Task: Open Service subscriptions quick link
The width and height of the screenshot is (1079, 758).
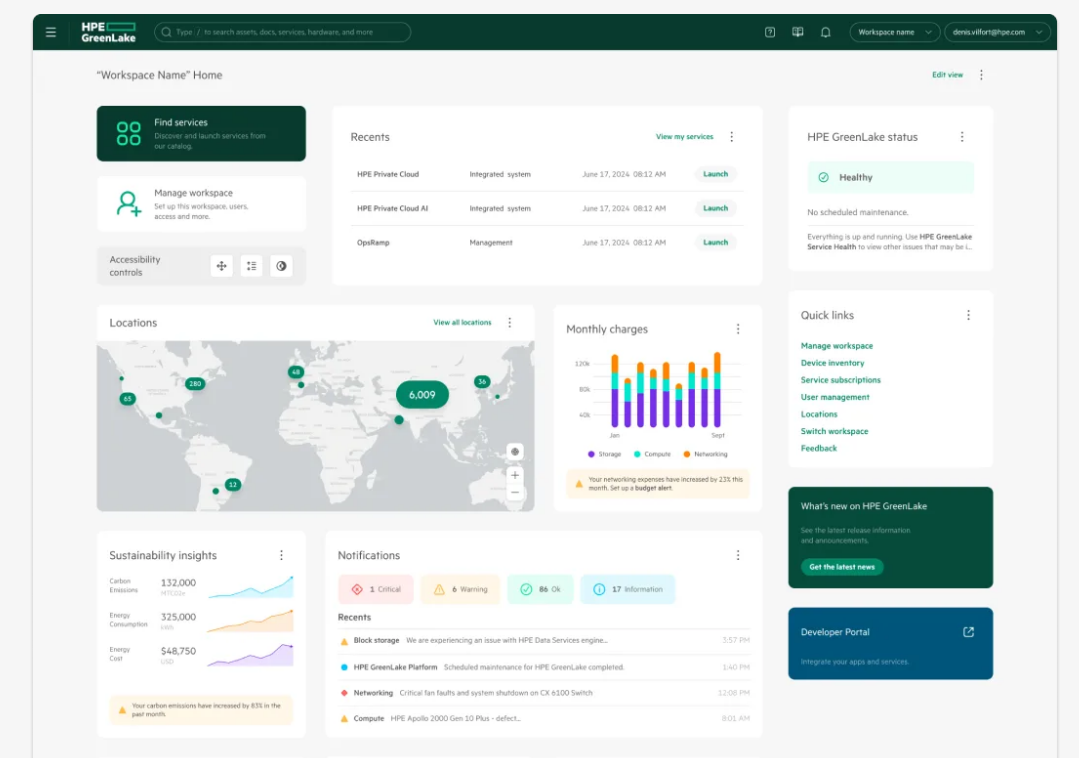Action: [840, 380]
